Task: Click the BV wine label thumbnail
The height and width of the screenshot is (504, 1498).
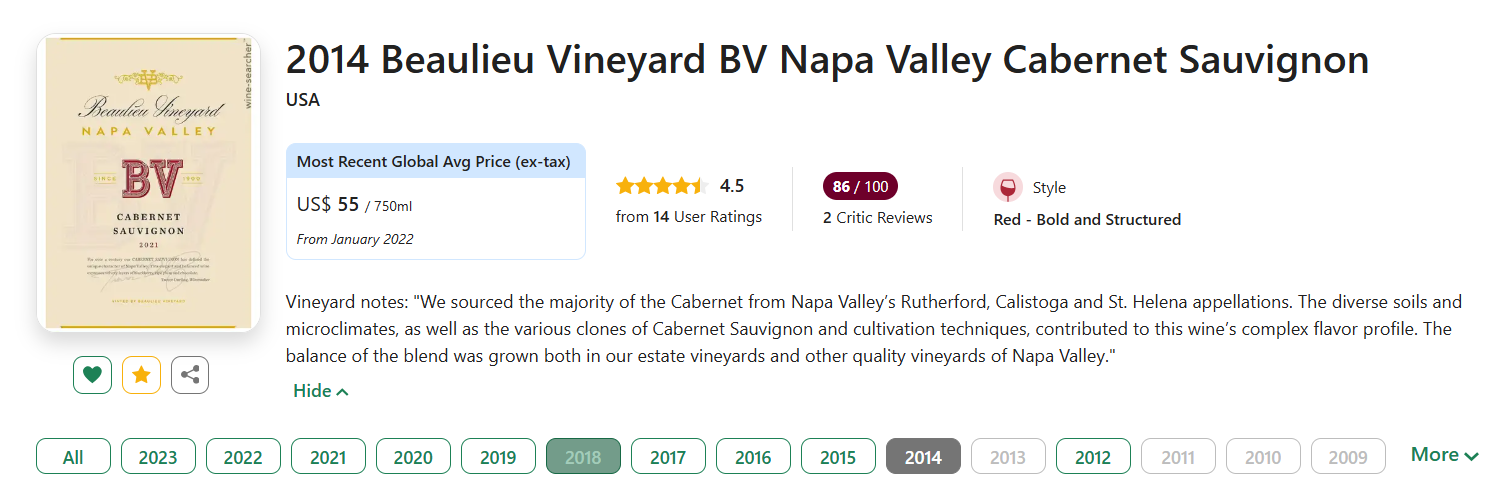Action: coord(148,183)
